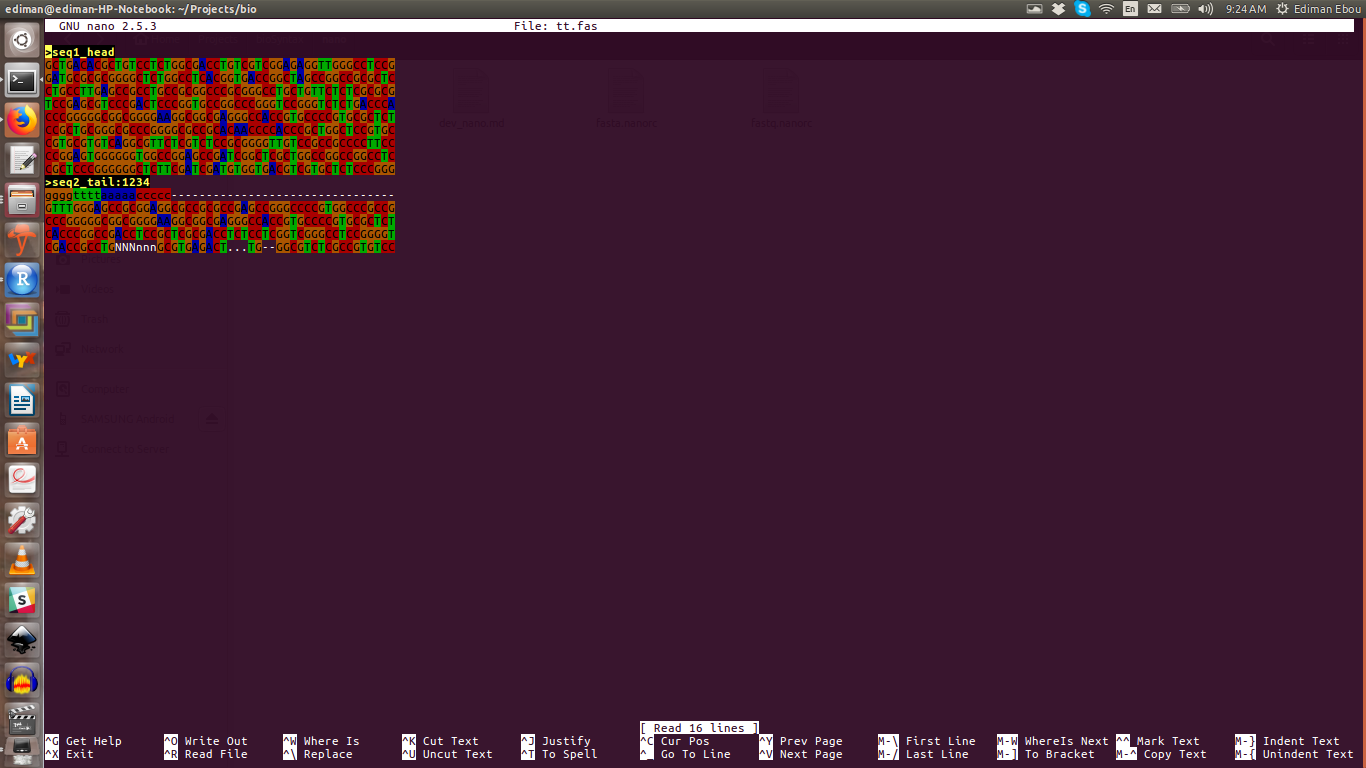The height and width of the screenshot is (768, 1366).
Task: Click the 'To Spell' shortcut label
Action: click(x=570, y=754)
